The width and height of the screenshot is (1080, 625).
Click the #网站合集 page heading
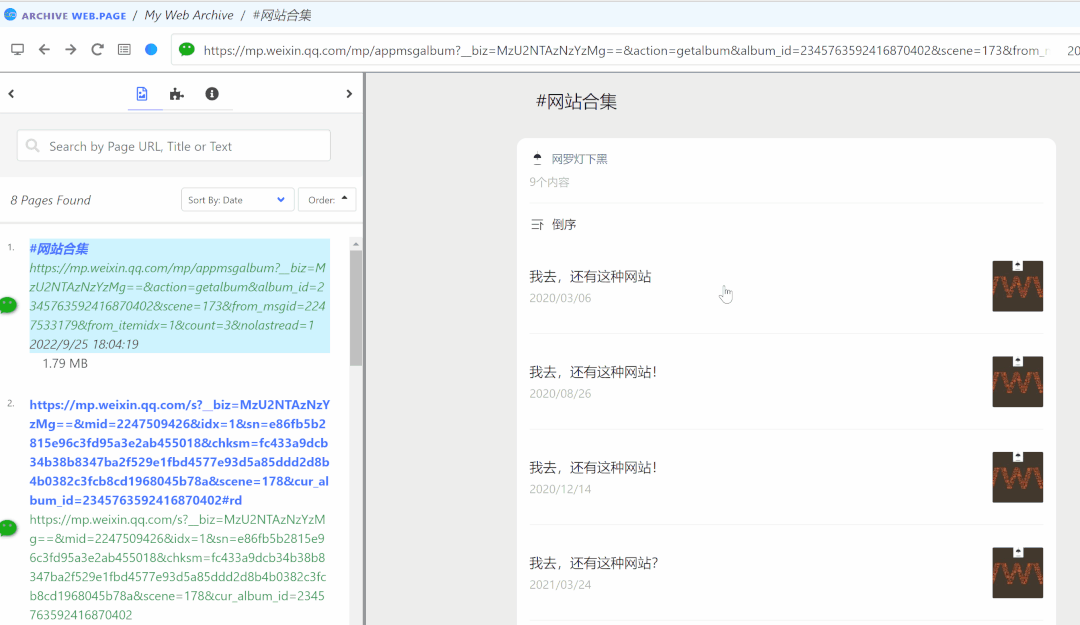577,102
